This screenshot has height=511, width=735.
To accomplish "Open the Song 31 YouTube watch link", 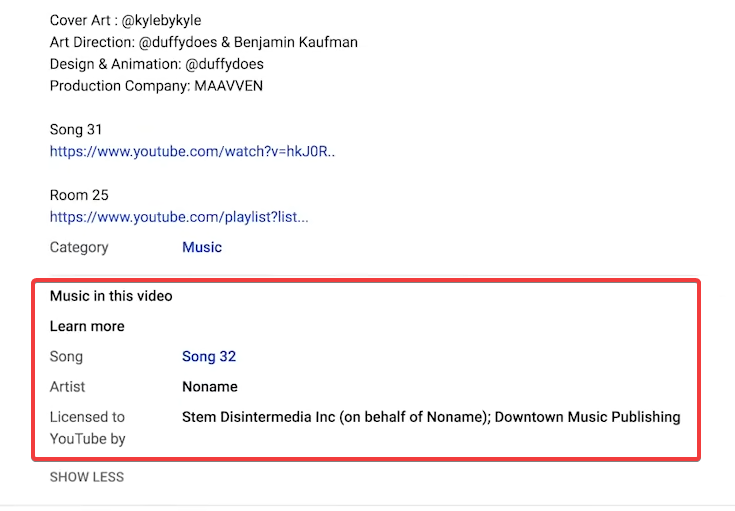I will (x=192, y=152).
